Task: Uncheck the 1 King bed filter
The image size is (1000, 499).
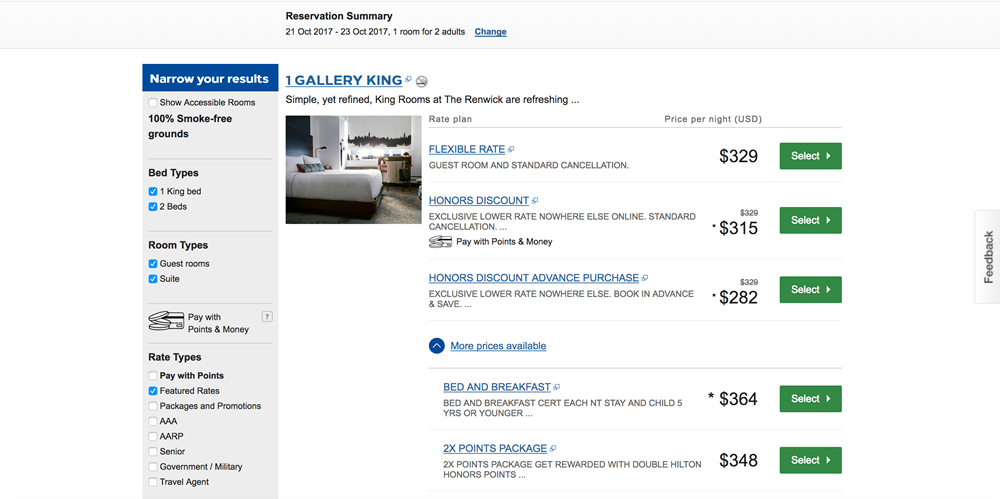Action: click(153, 192)
